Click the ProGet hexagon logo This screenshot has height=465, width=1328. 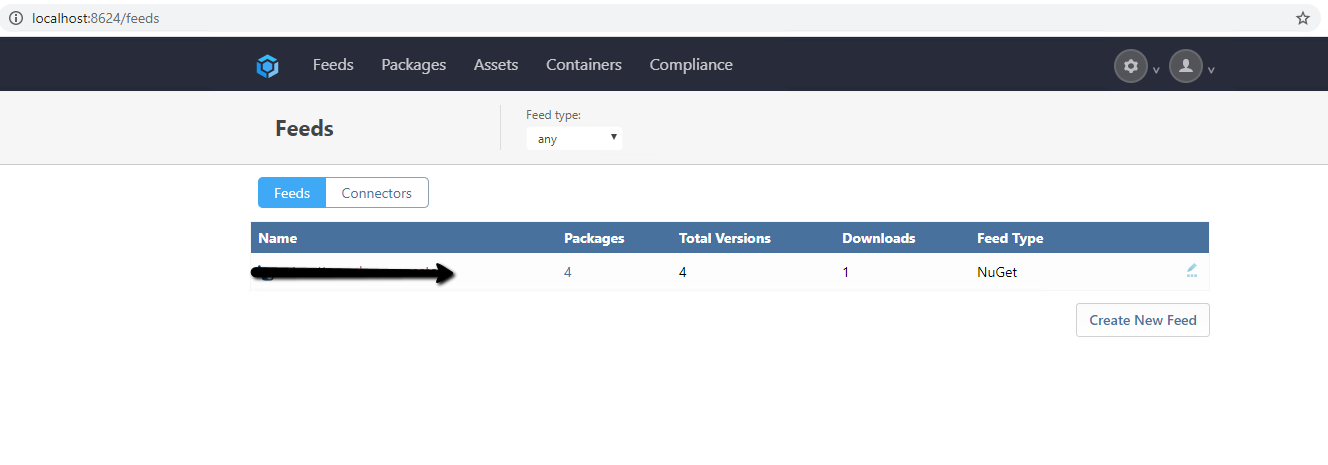[267, 66]
